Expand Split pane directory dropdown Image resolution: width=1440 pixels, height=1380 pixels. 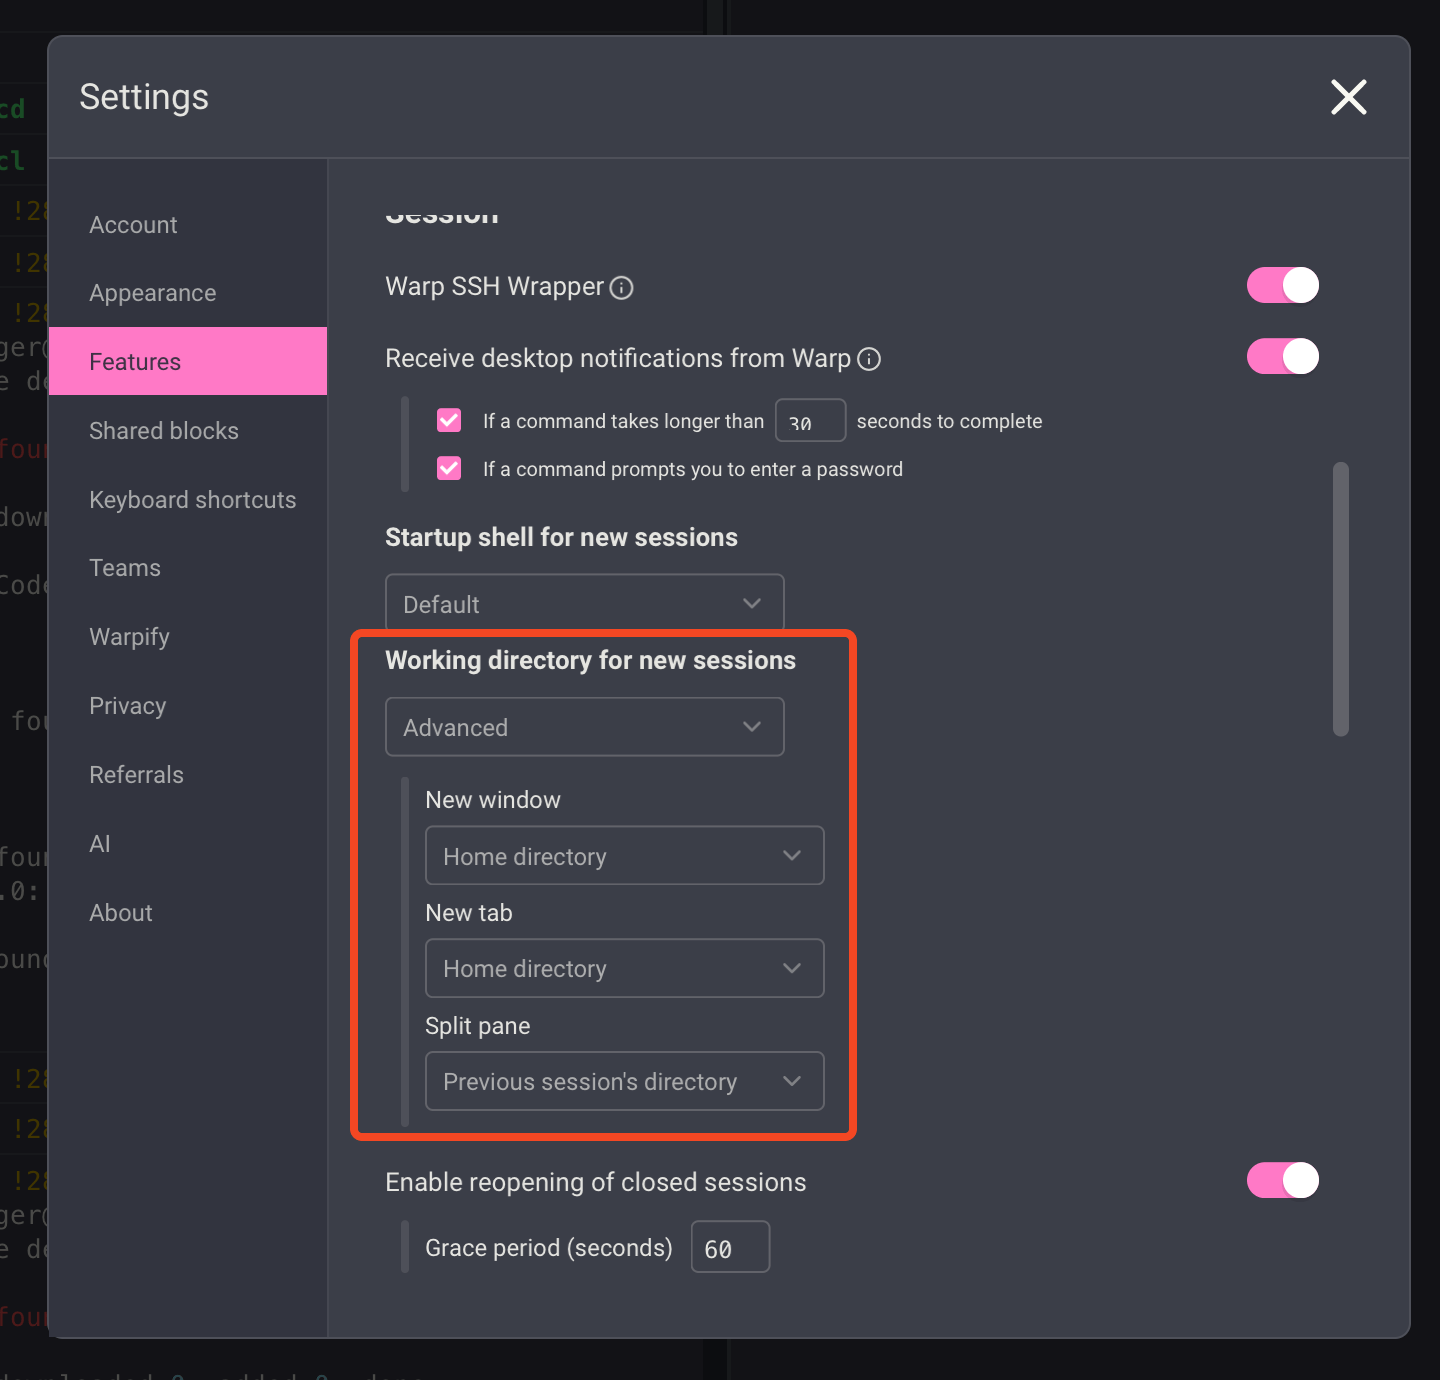(624, 1081)
